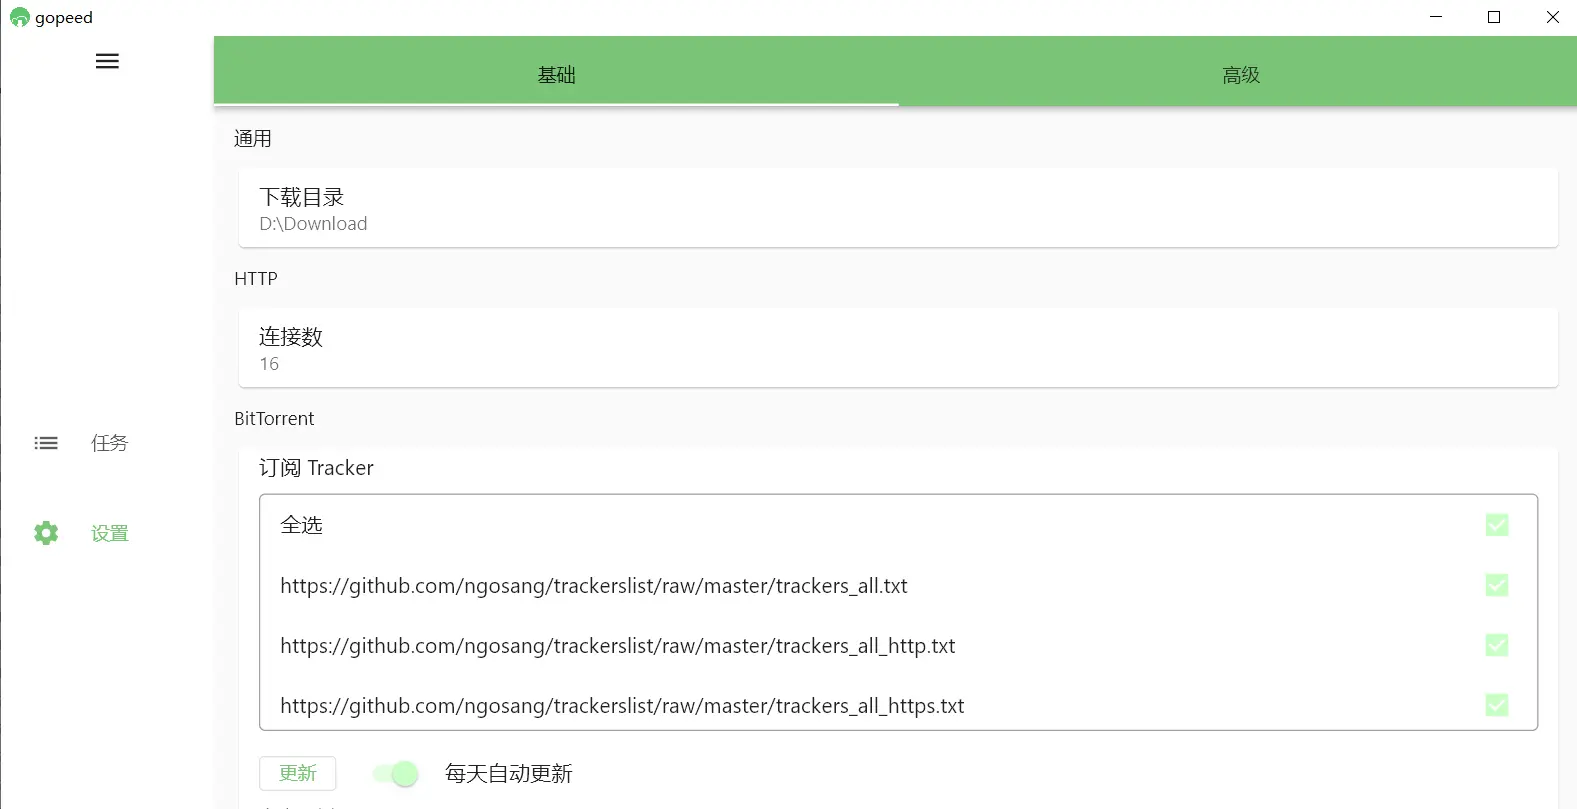Image resolution: width=1577 pixels, height=809 pixels.
Task: Click the 订阅 Tracker heading
Action: 316,468
